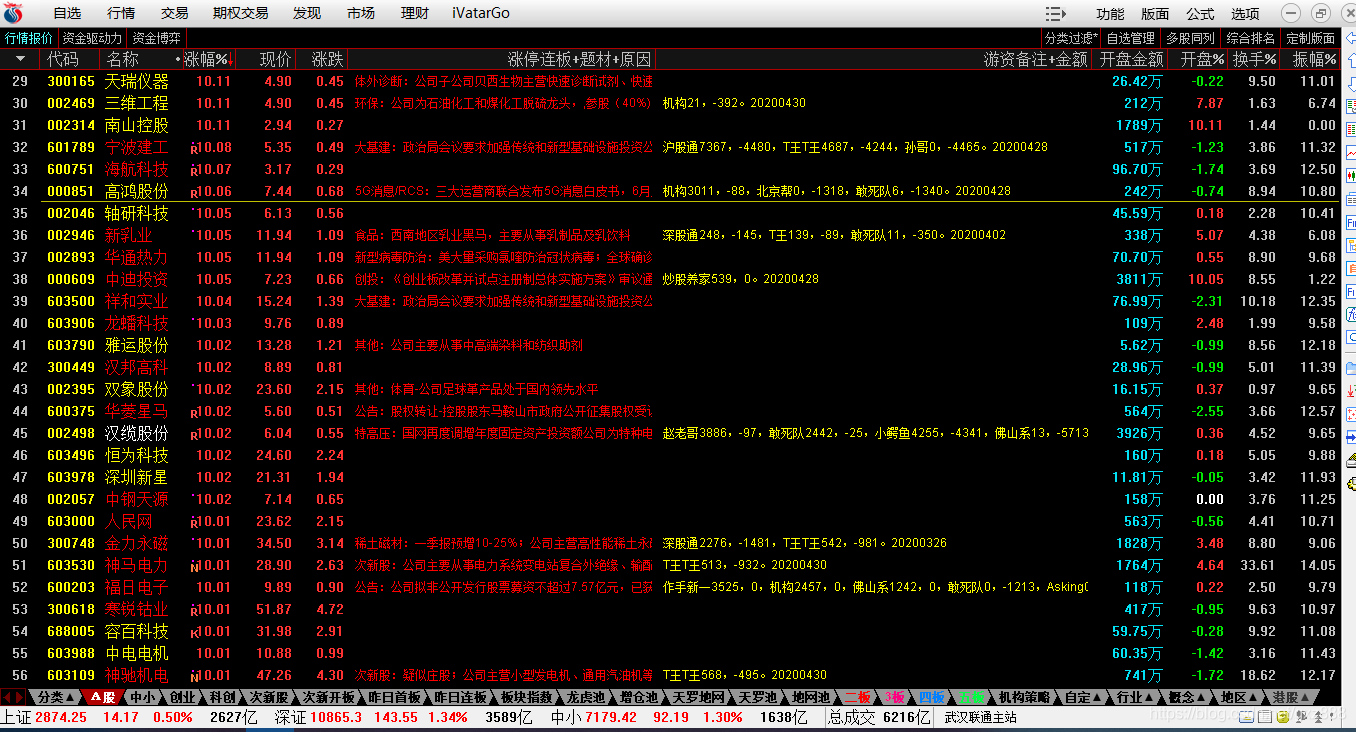Image resolution: width=1356 pixels, height=732 pixels.
Task: Open the 行情 menu
Action: [x=121, y=13]
